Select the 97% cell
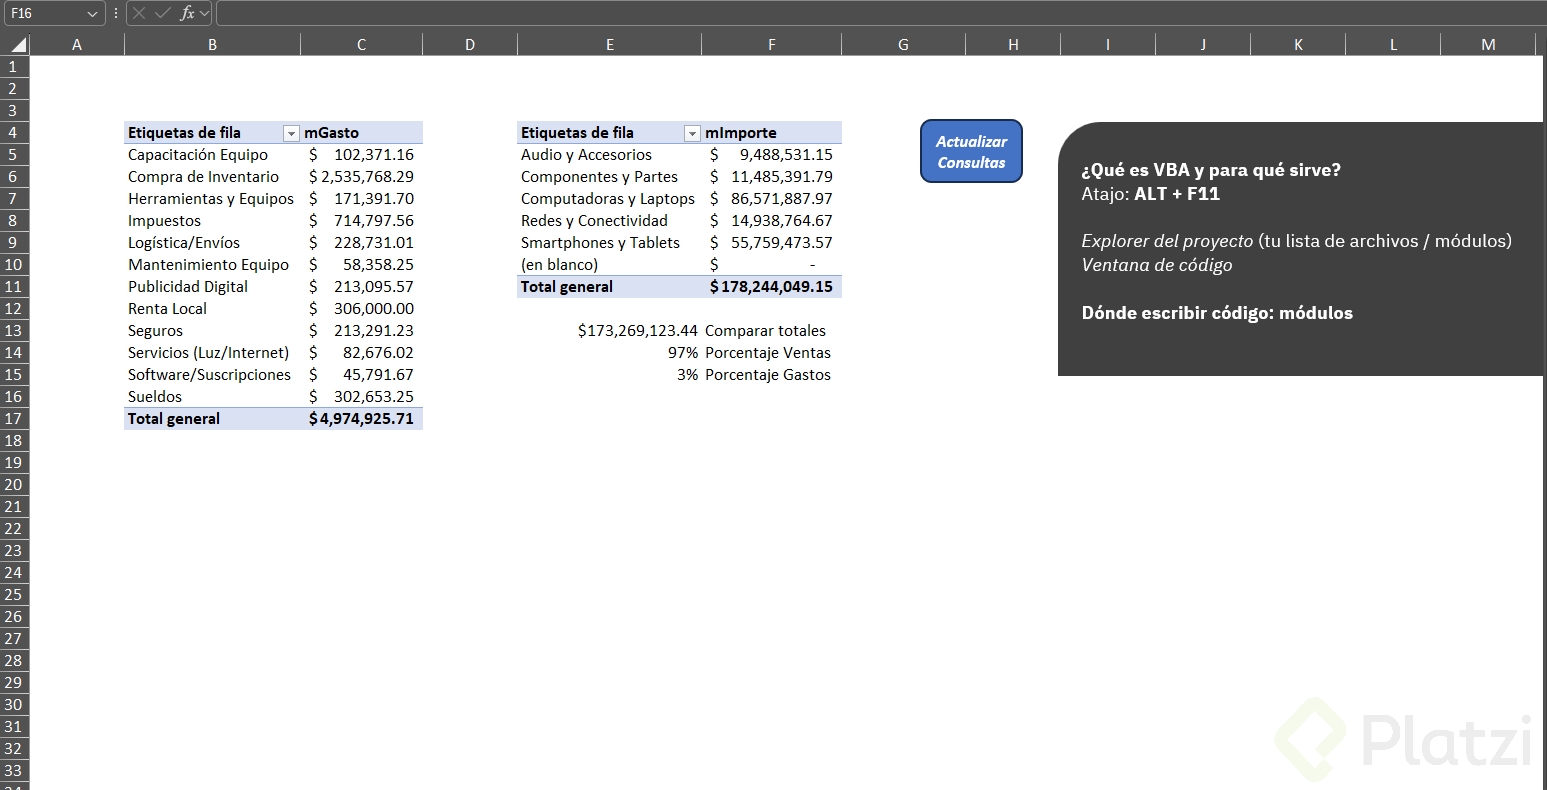 [609, 353]
